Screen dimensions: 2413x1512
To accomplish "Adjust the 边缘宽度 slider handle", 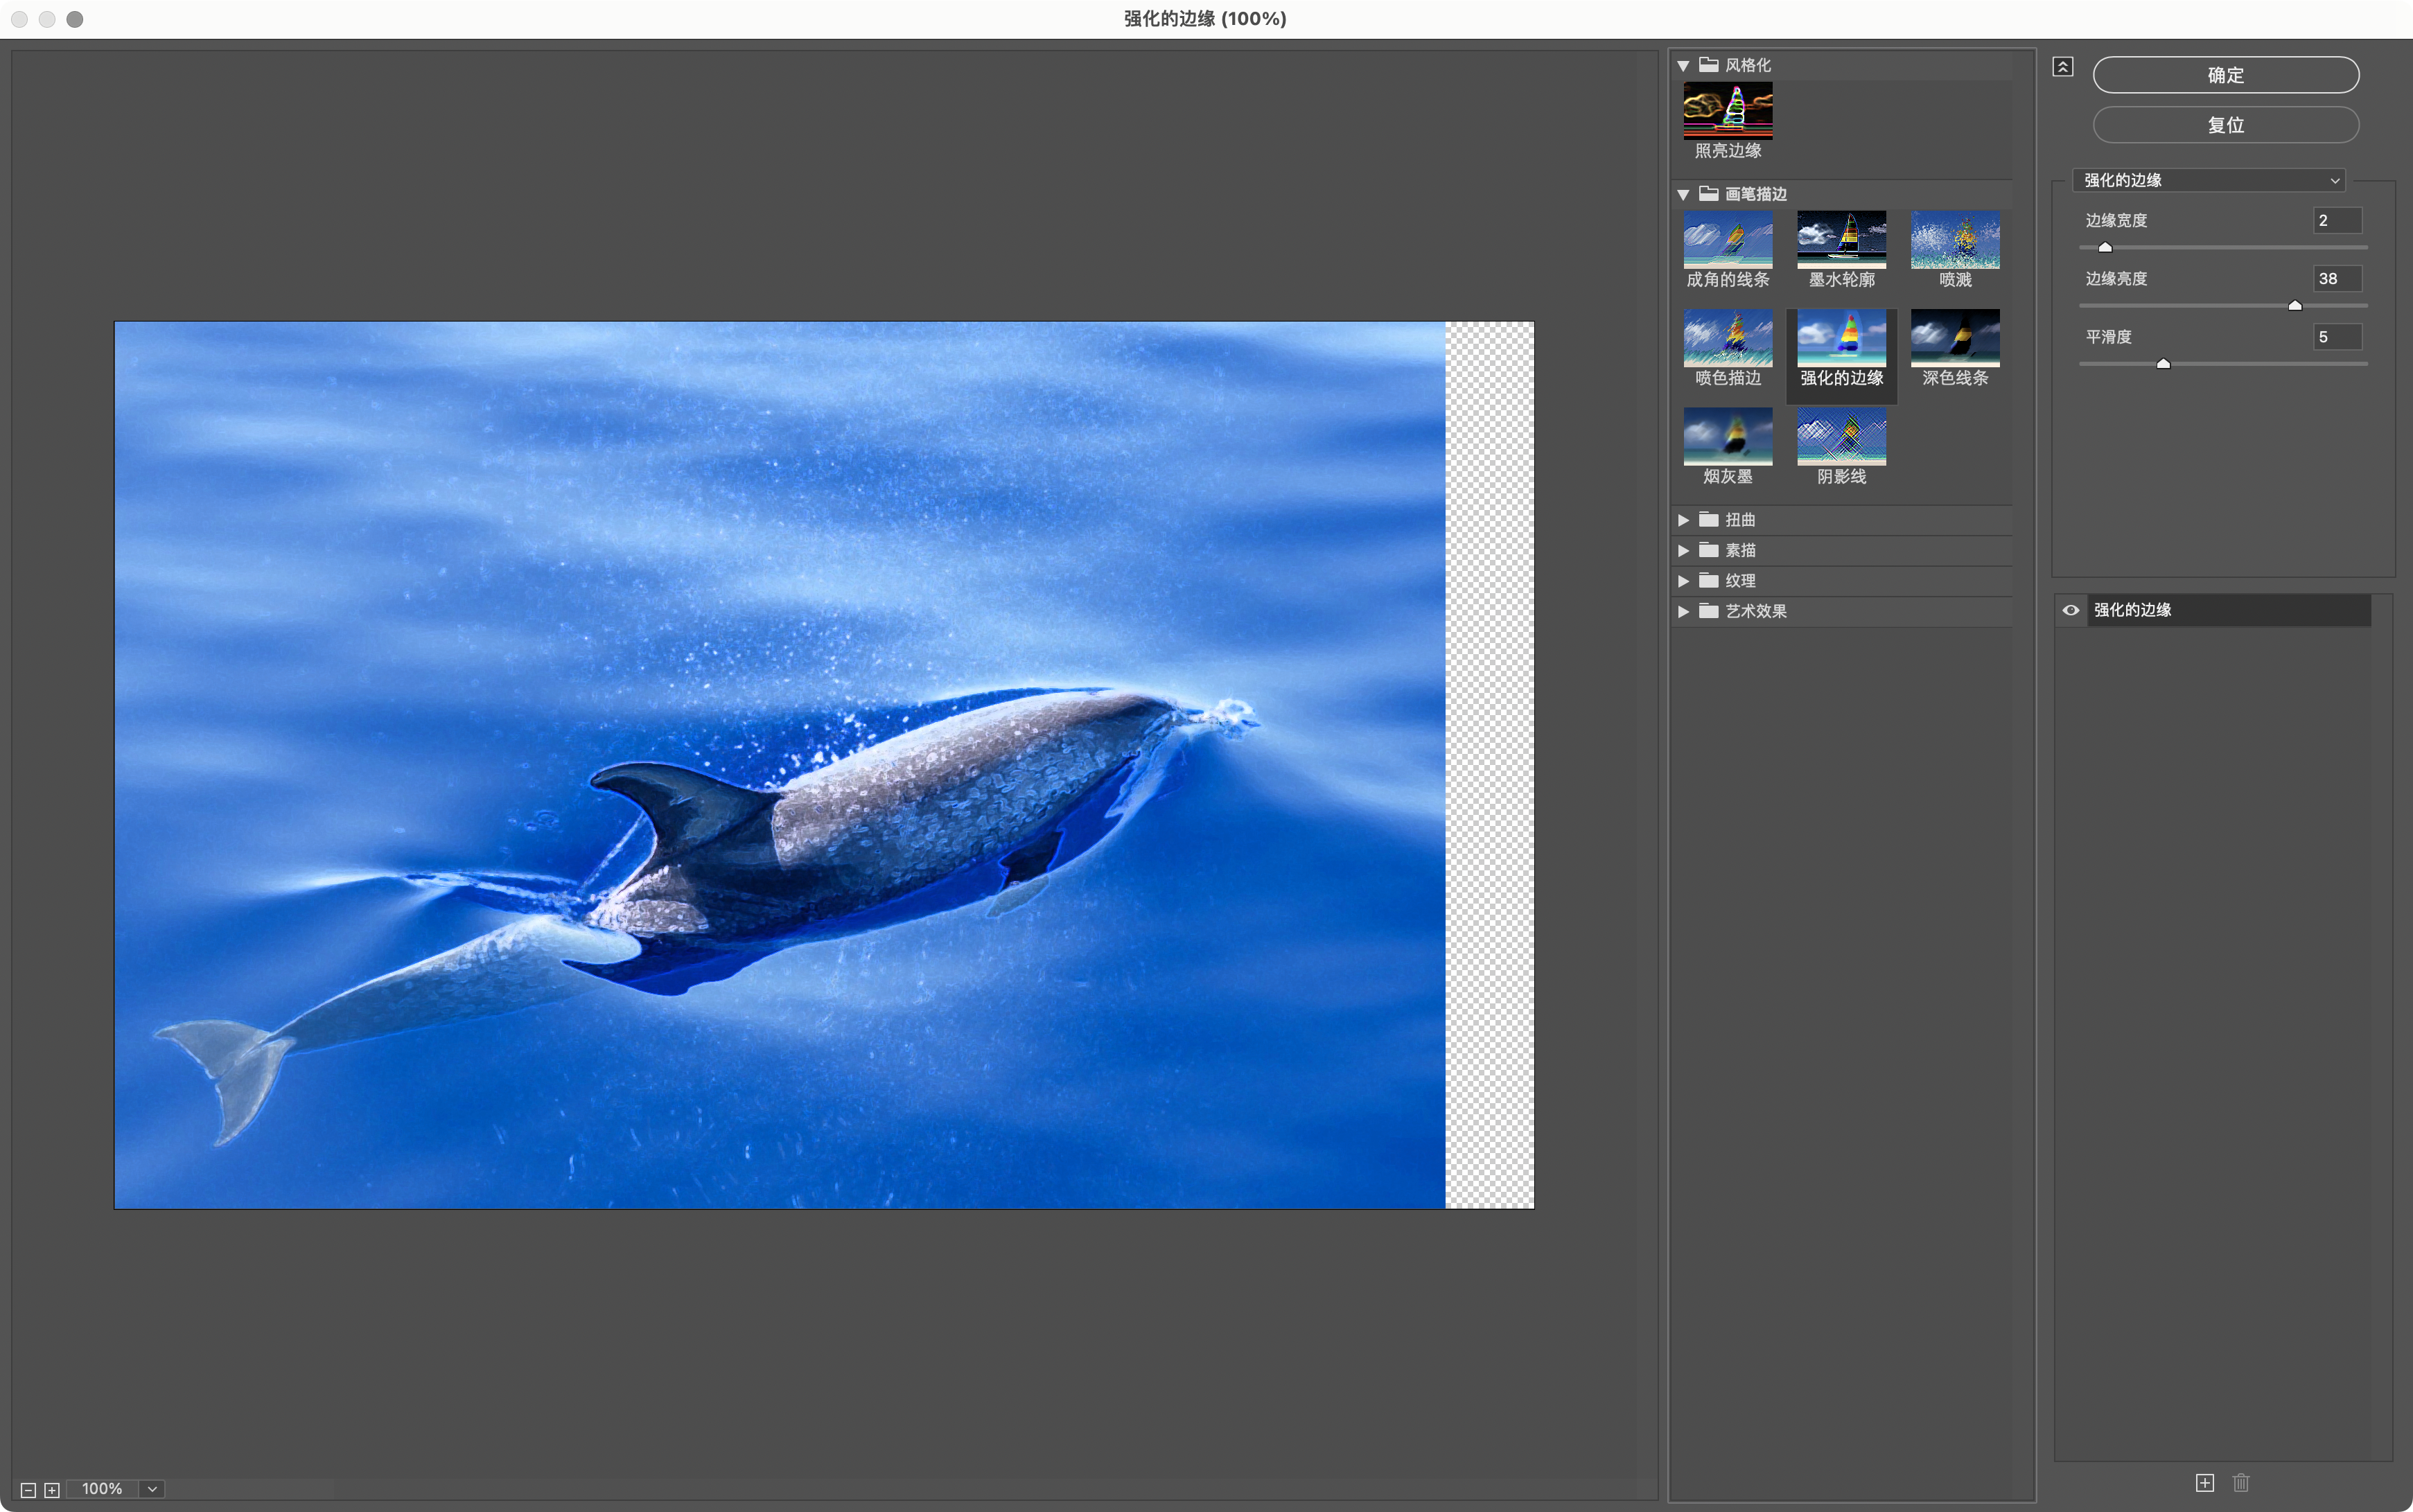I will coord(2105,247).
